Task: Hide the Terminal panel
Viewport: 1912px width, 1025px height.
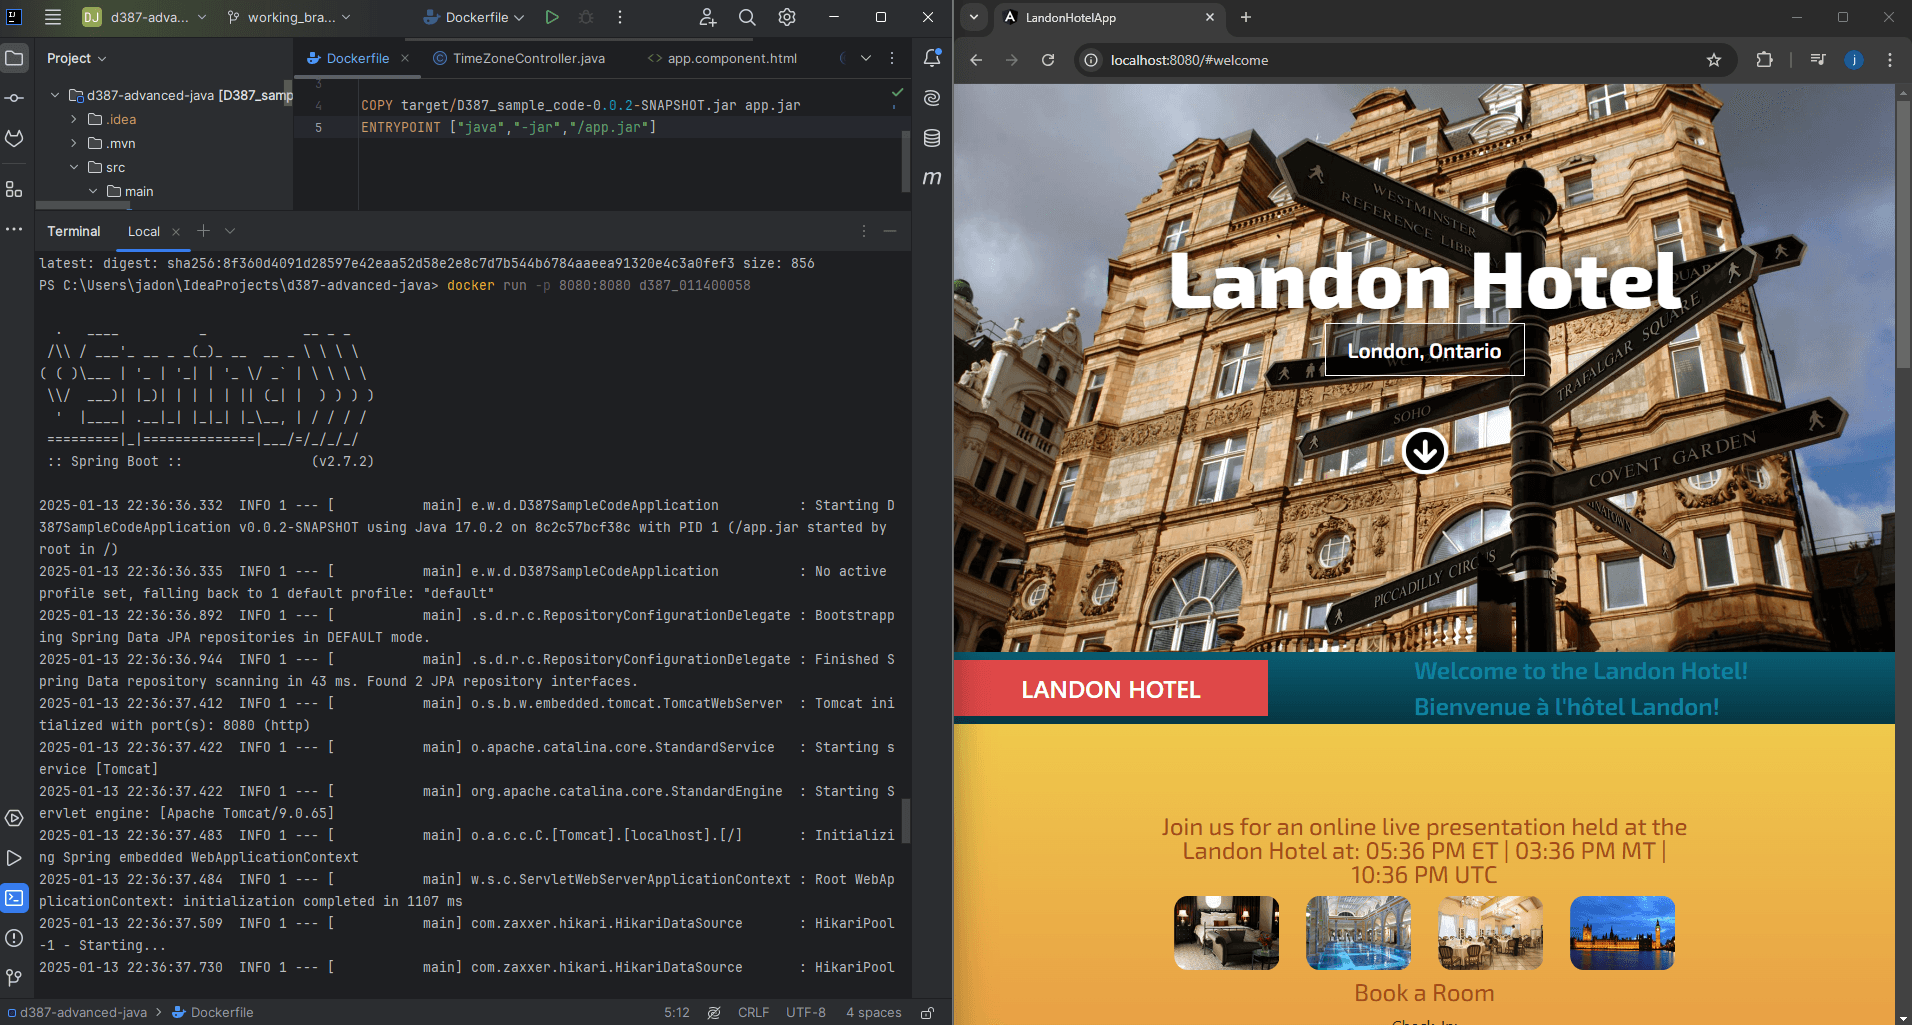Action: point(890,231)
